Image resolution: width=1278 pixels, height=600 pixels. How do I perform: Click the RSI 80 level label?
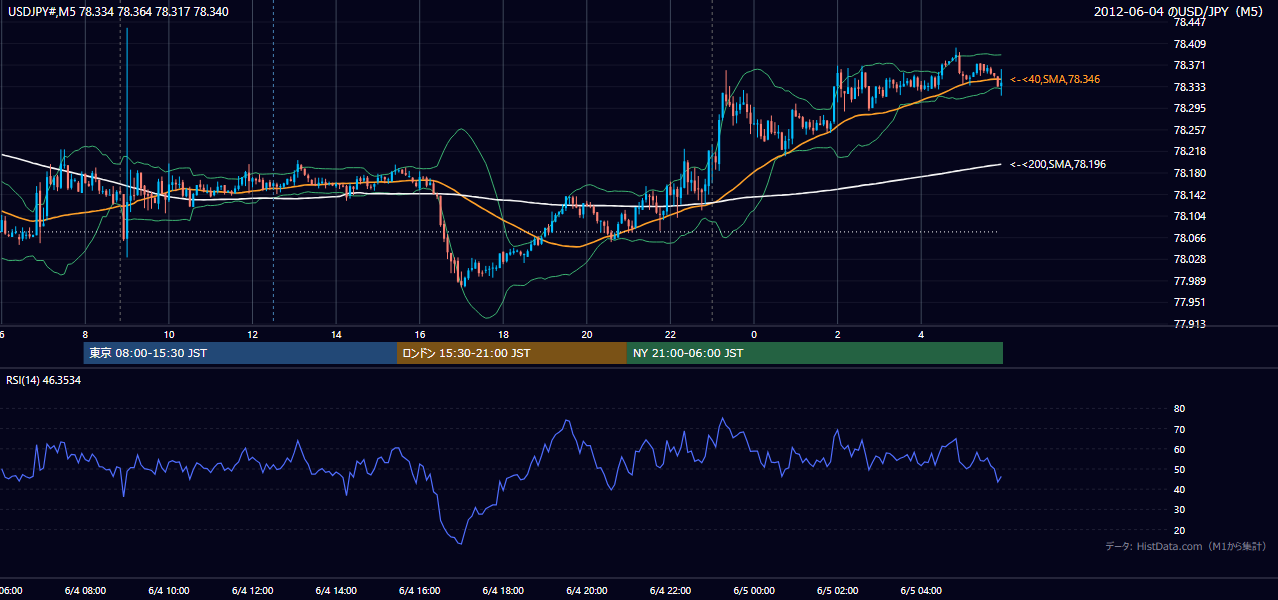(1180, 409)
